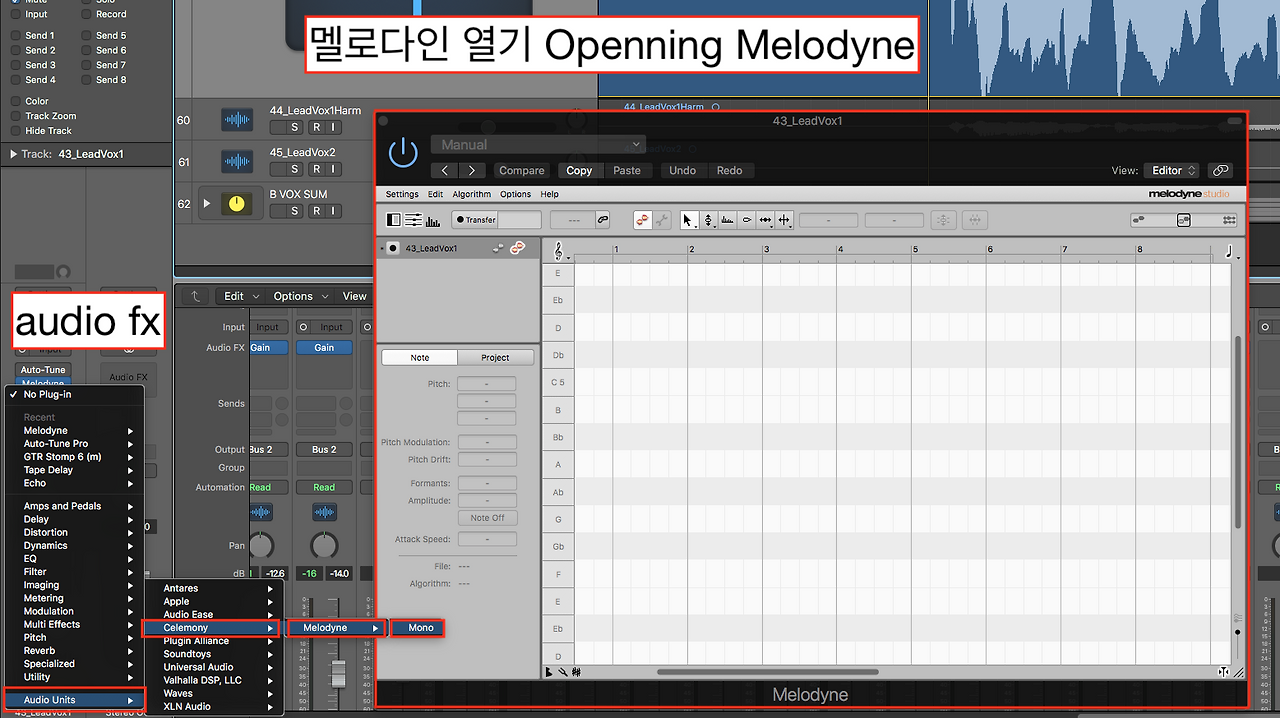The width and height of the screenshot is (1280, 718).
Task: Select previous preset arrow in Melodyne header
Action: tap(445, 171)
